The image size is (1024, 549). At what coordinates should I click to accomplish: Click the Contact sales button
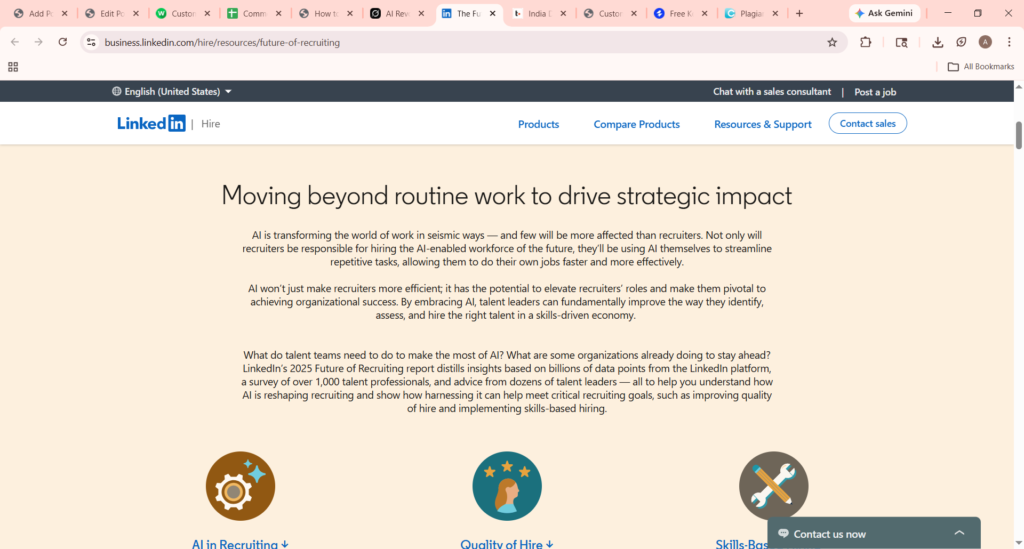click(867, 123)
